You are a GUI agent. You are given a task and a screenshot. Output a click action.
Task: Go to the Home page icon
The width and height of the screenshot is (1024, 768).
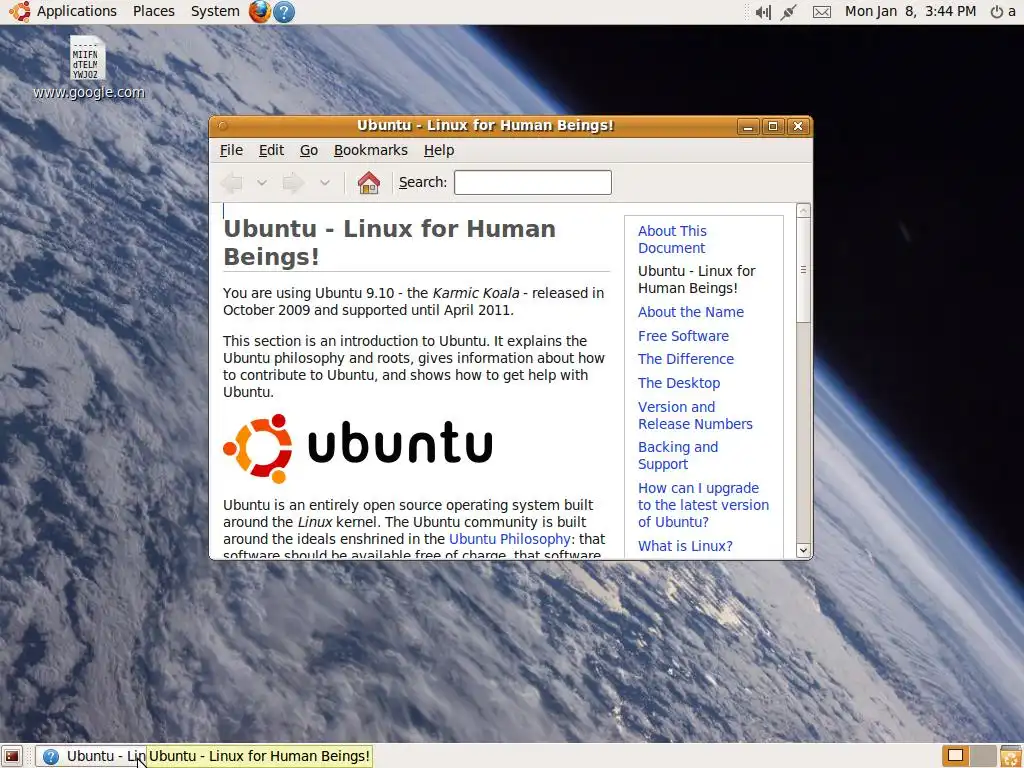point(369,183)
